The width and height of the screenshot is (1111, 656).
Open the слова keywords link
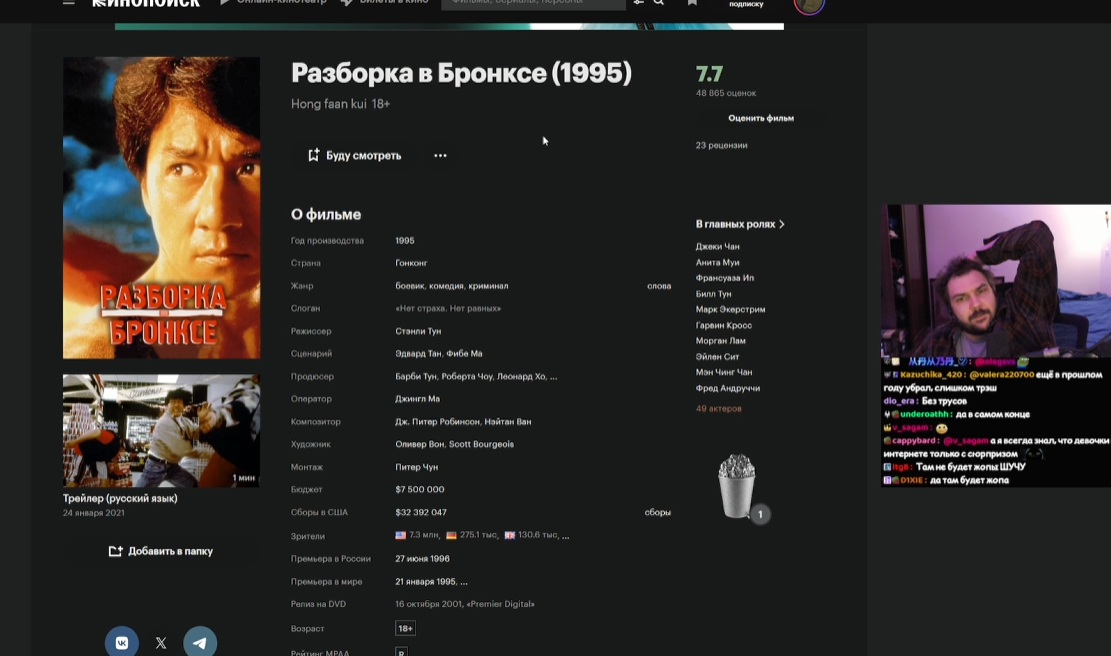(659, 285)
